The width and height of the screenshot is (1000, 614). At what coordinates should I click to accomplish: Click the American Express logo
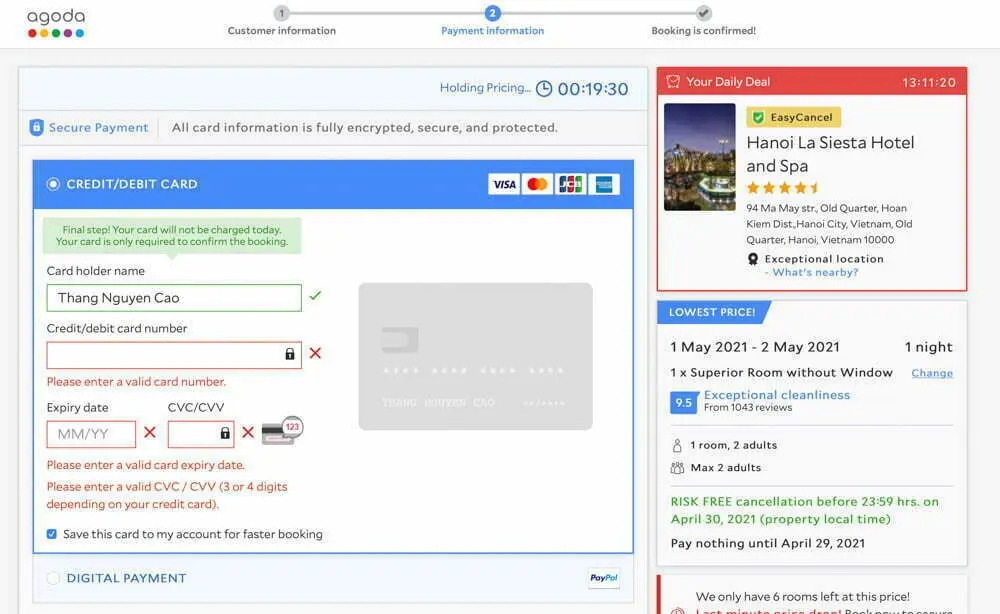click(603, 184)
